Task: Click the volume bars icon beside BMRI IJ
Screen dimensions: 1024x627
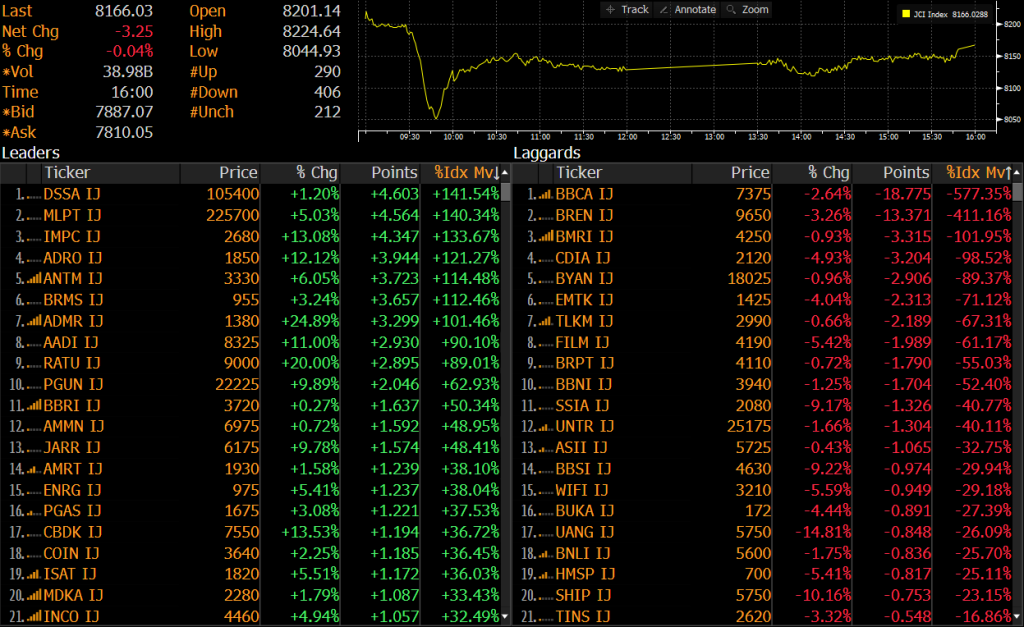Action: 545,237
